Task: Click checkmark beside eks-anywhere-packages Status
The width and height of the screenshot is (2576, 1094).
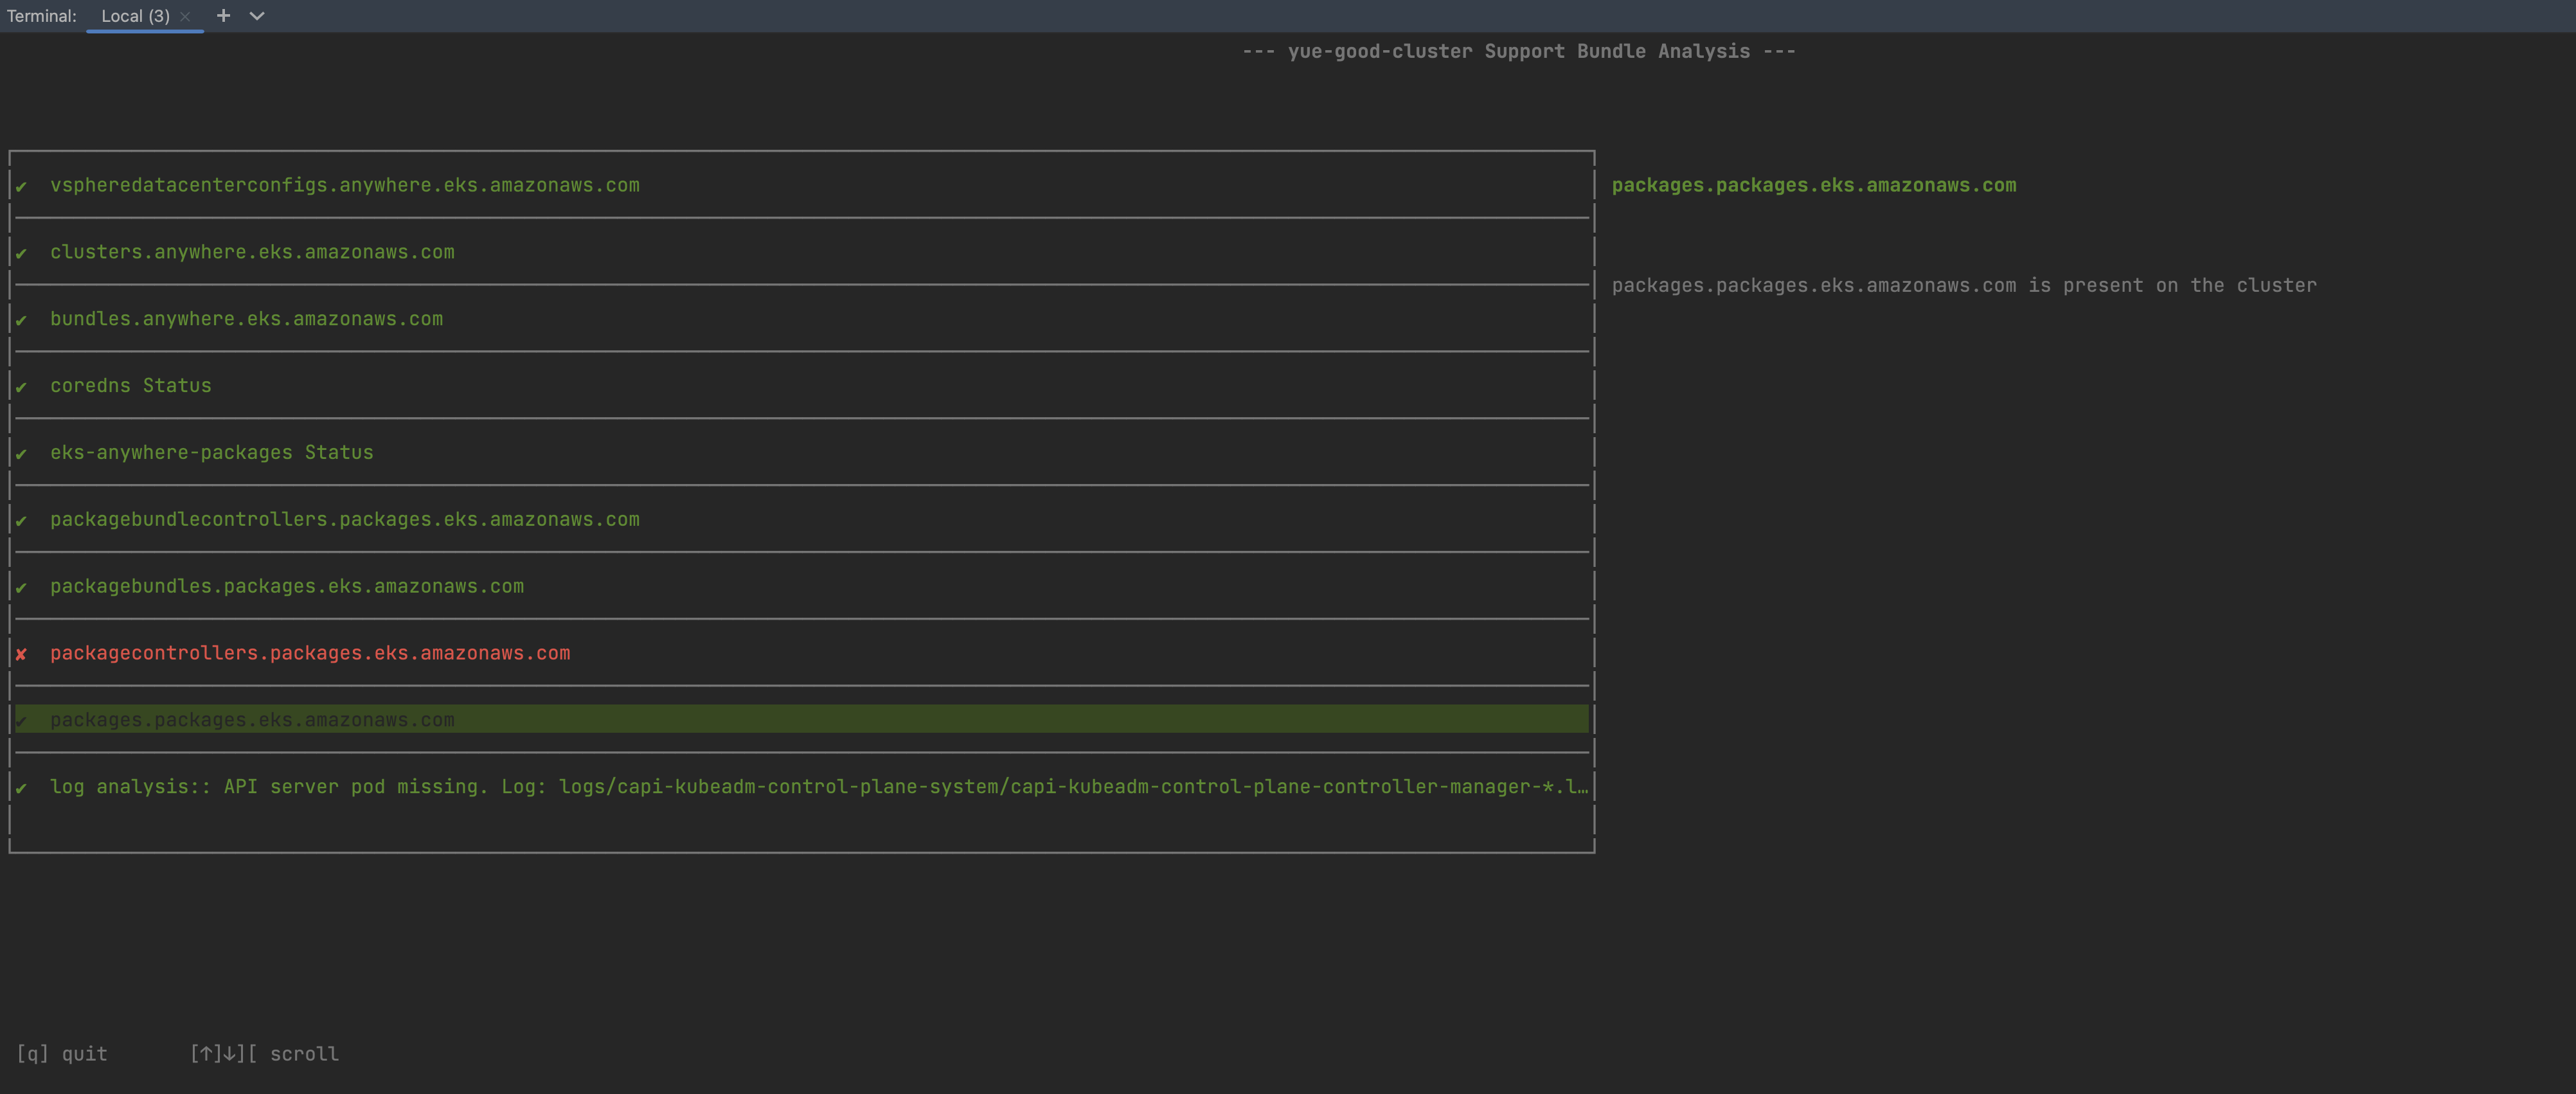Action: tap(21, 454)
